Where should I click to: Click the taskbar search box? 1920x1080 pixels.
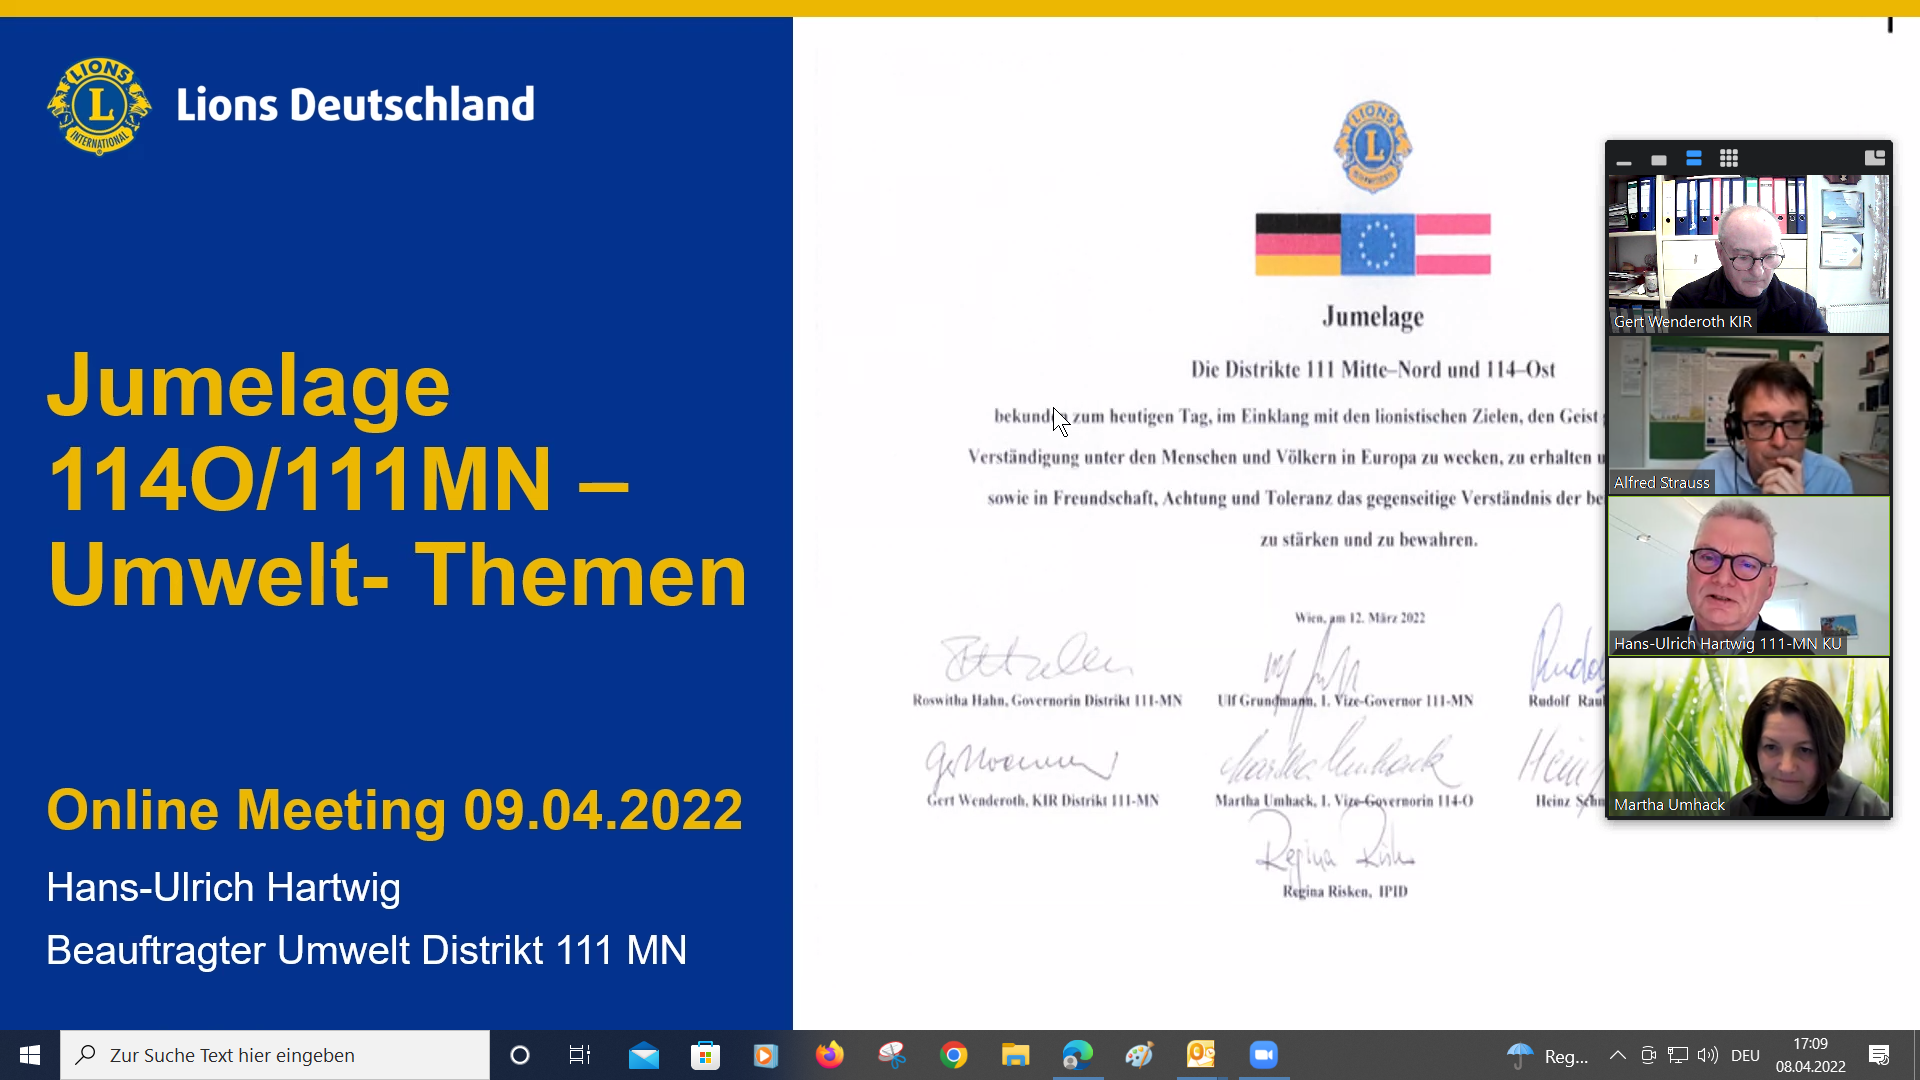click(x=275, y=1055)
